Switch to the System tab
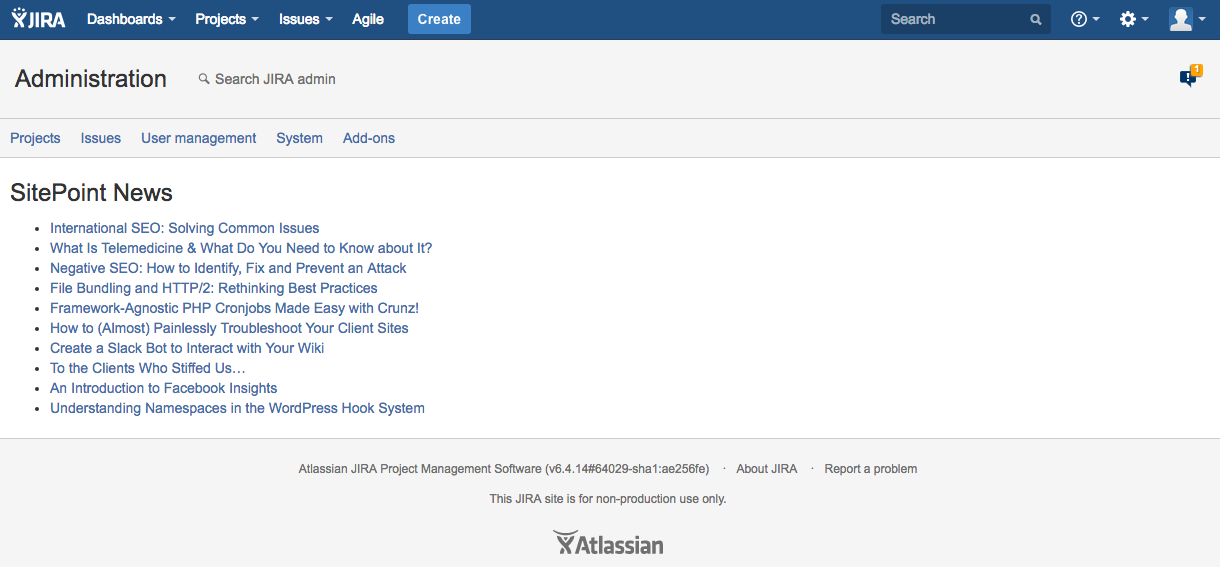Screen dimensions: 1220x567 click(x=299, y=138)
